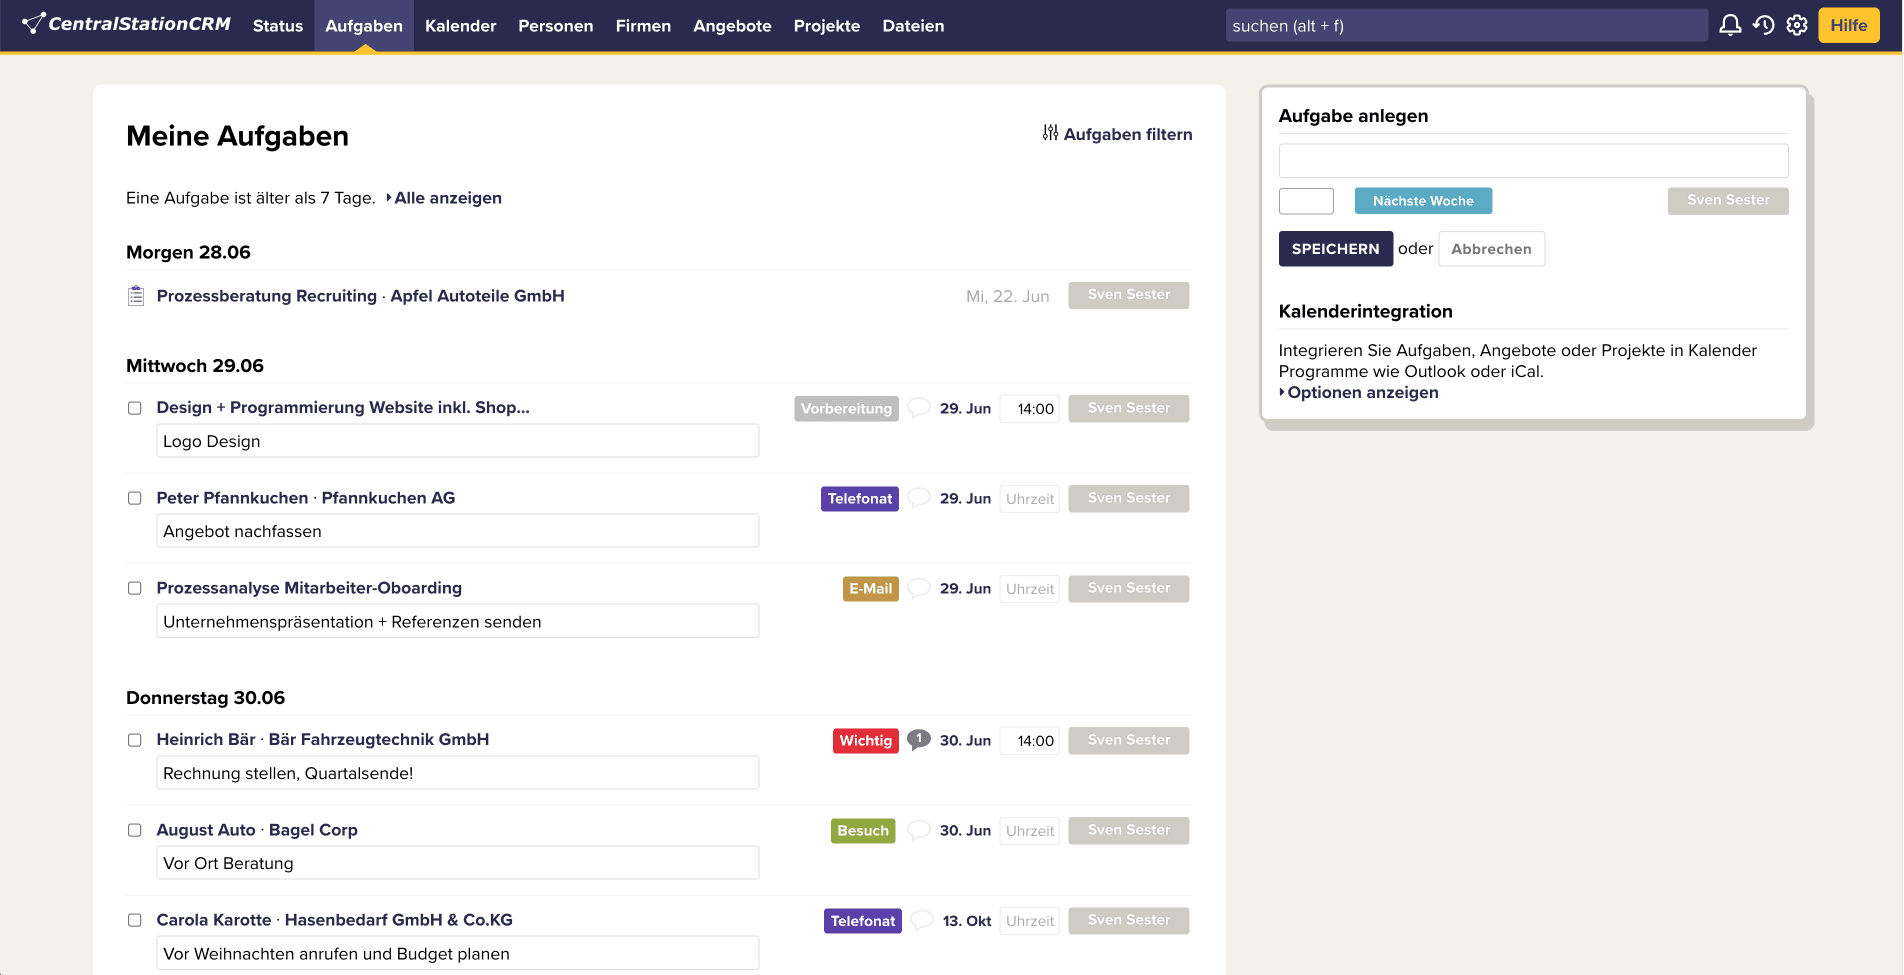Click the CentralStationCRM logo
Viewport: 1904px width, 975px height.
point(127,24)
